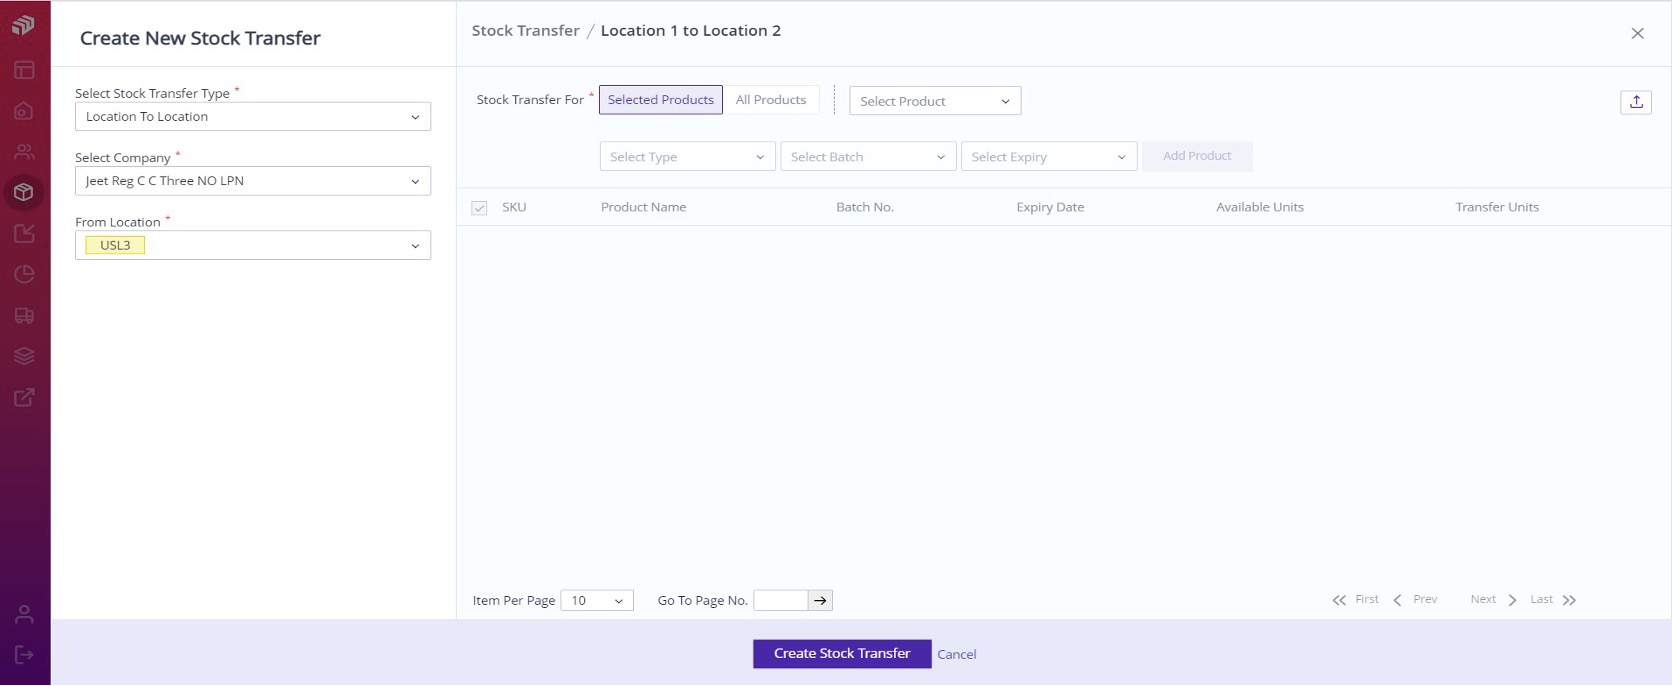The image size is (1672, 686).
Task: Click the Batch No. column header
Action: coord(865,207)
